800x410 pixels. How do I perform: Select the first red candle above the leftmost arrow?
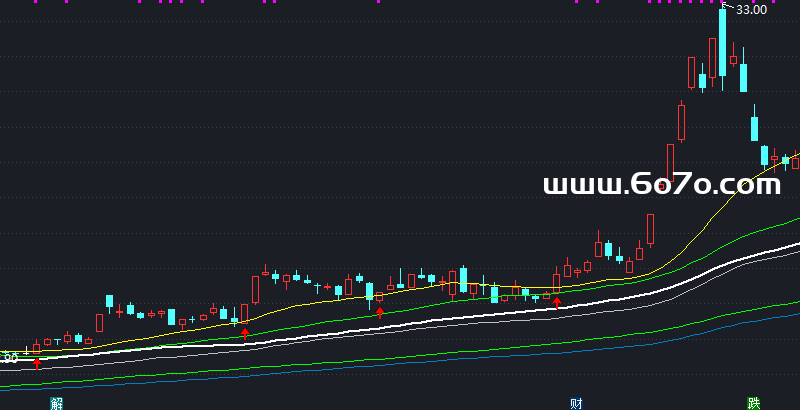coord(38,346)
